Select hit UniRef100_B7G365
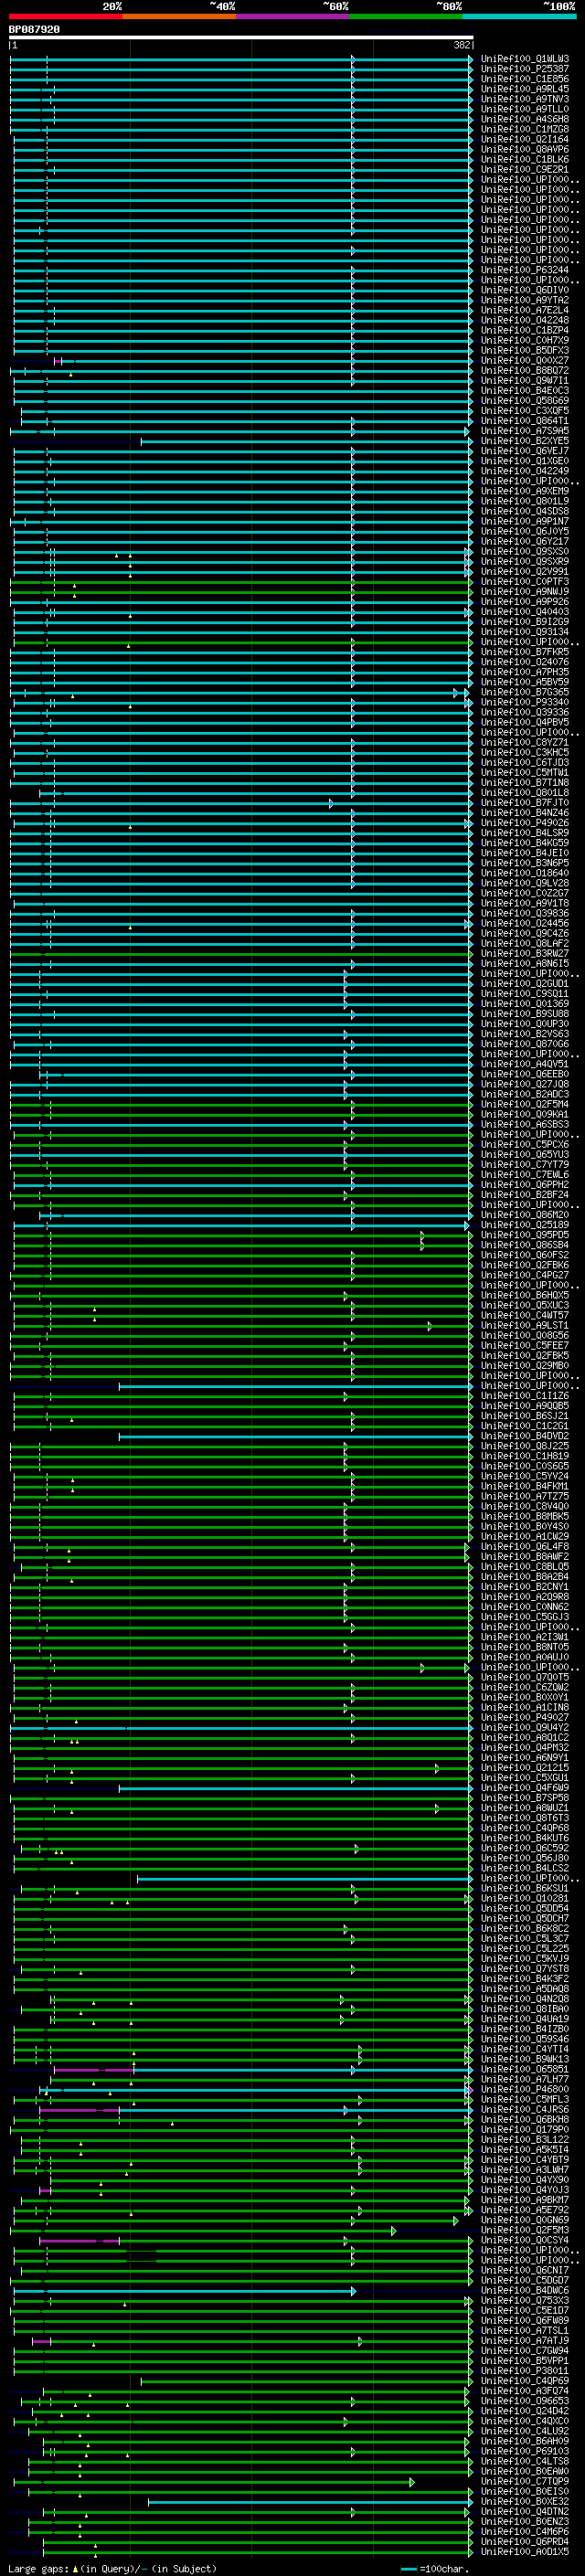 coord(525,692)
